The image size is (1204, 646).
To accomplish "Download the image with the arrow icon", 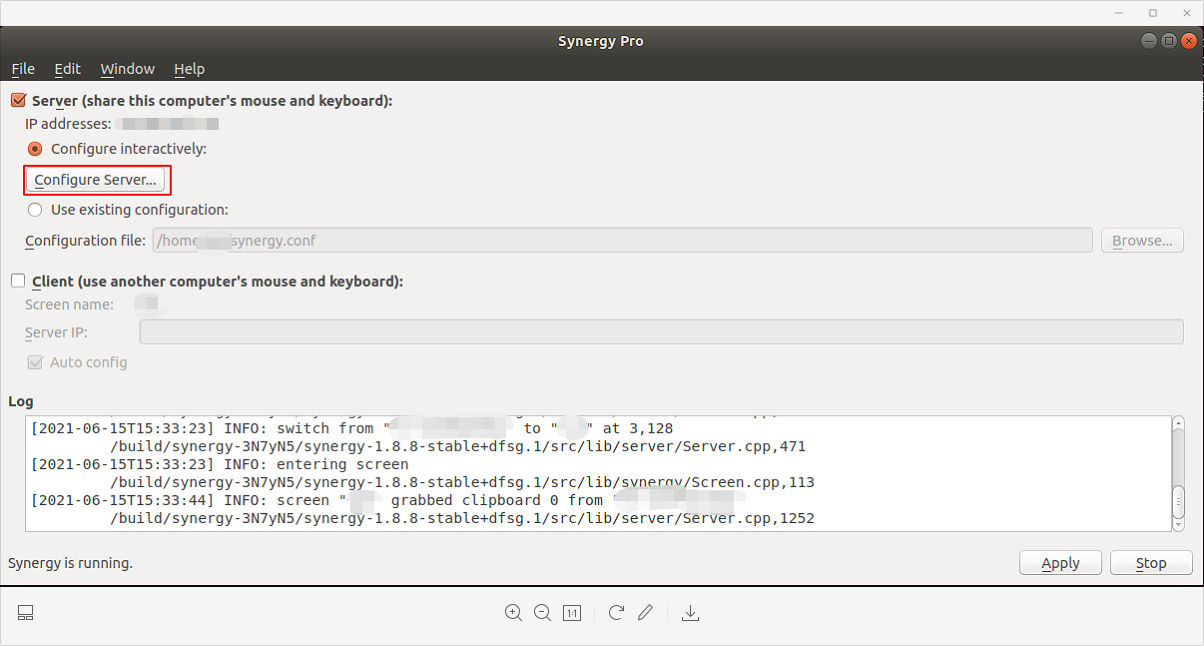I will [x=690, y=613].
